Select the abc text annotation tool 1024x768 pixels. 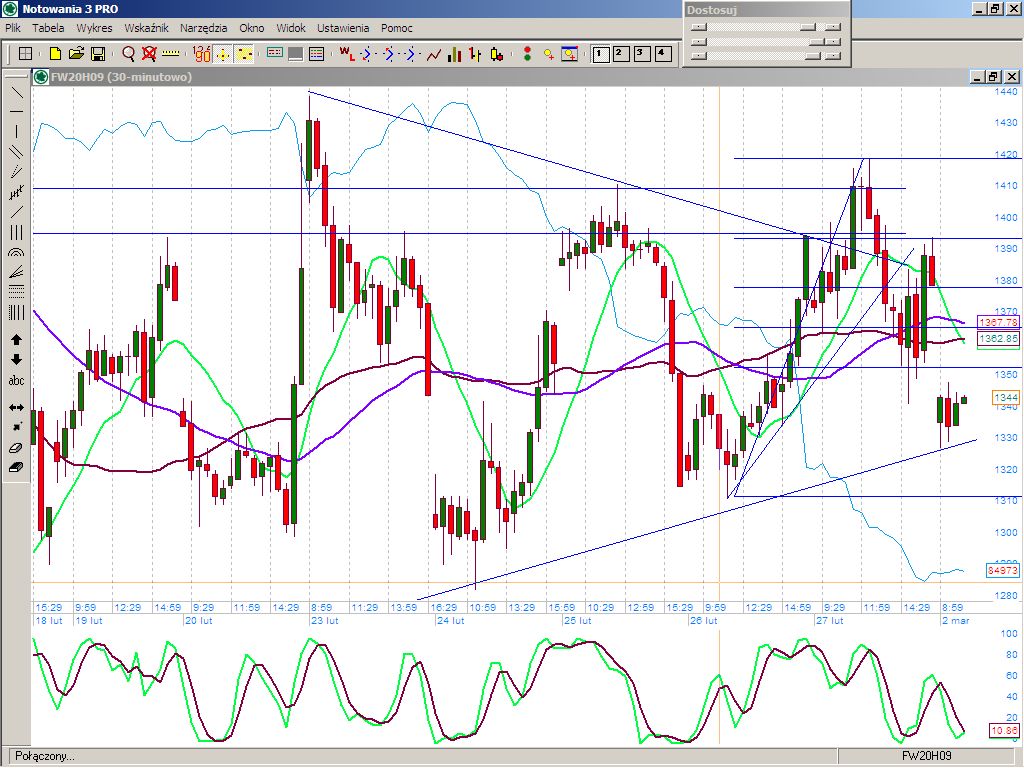(x=16, y=381)
